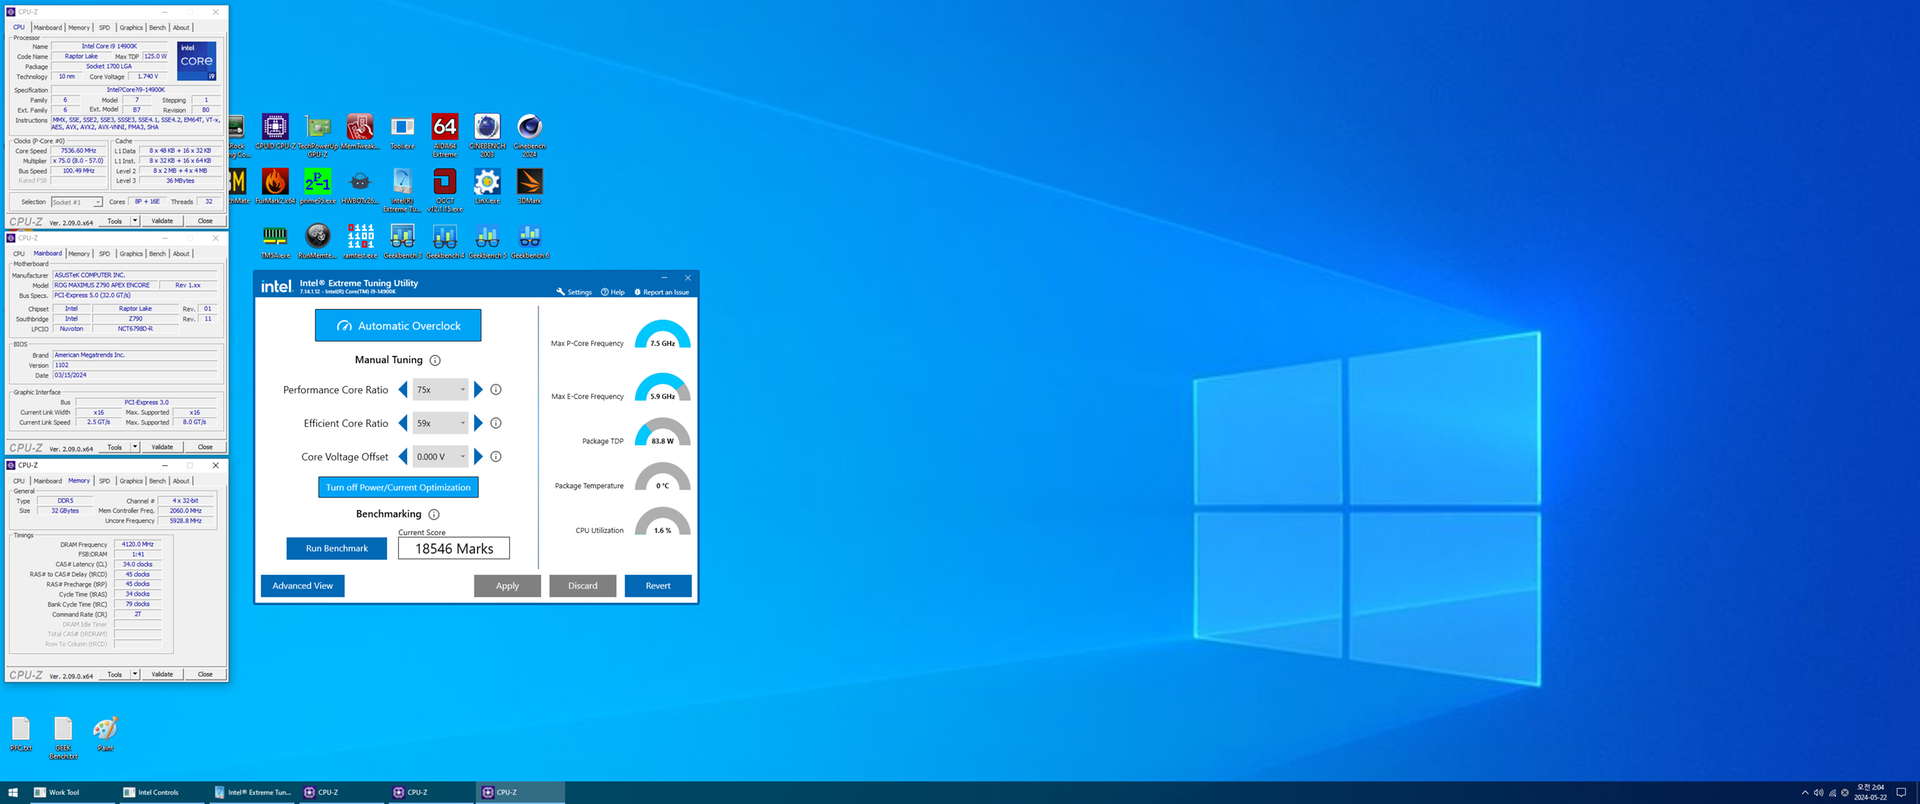Click Revert button in XTU

click(x=658, y=586)
